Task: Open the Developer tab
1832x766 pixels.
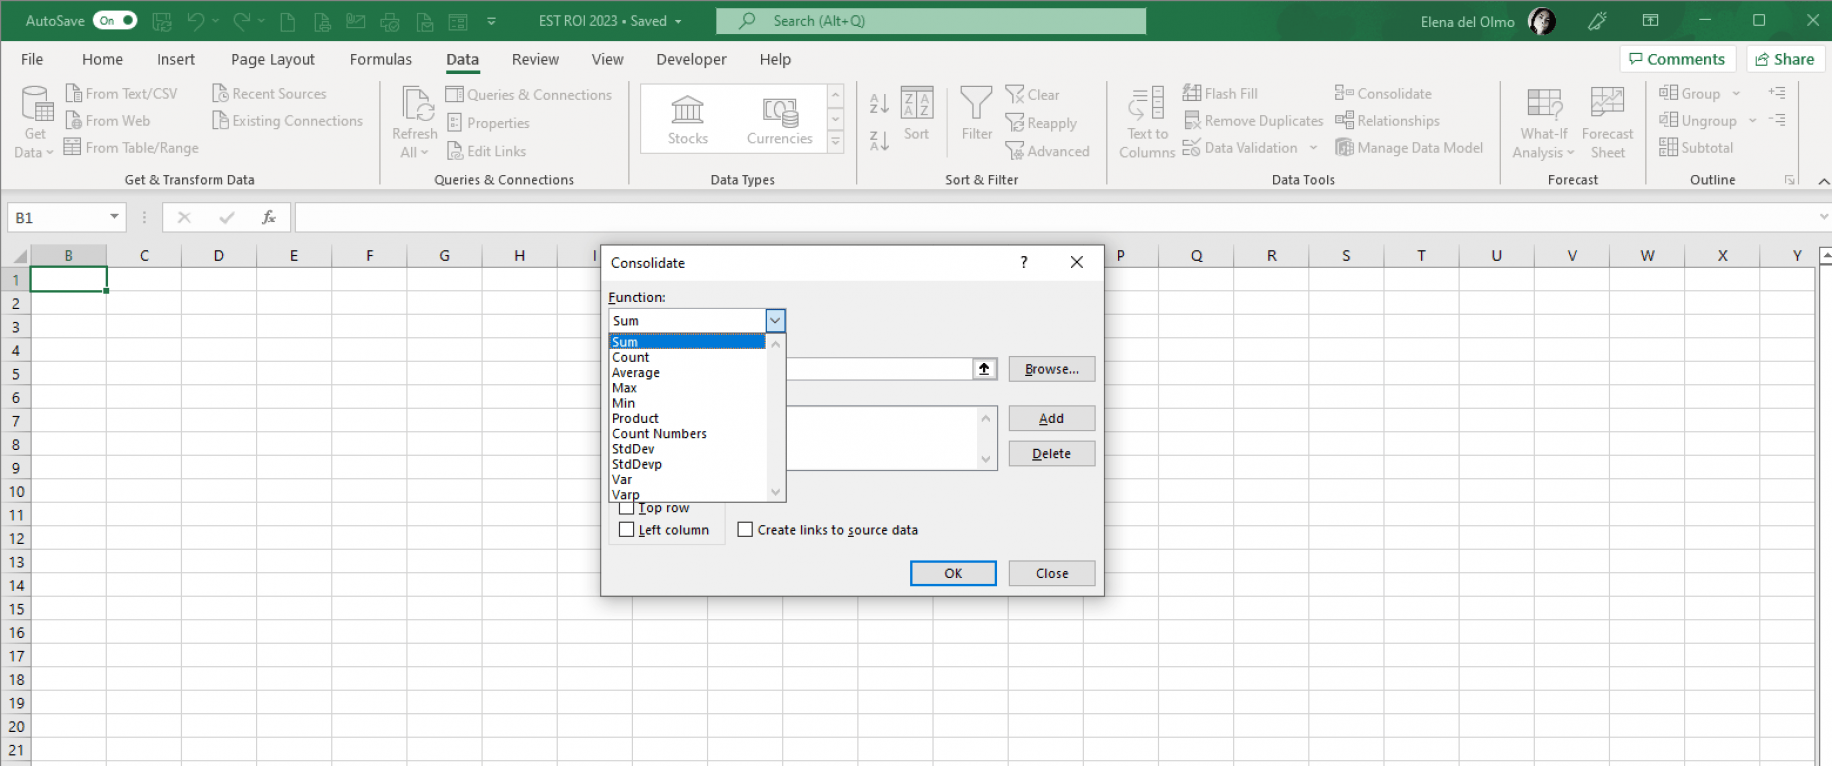Action: [691, 60]
